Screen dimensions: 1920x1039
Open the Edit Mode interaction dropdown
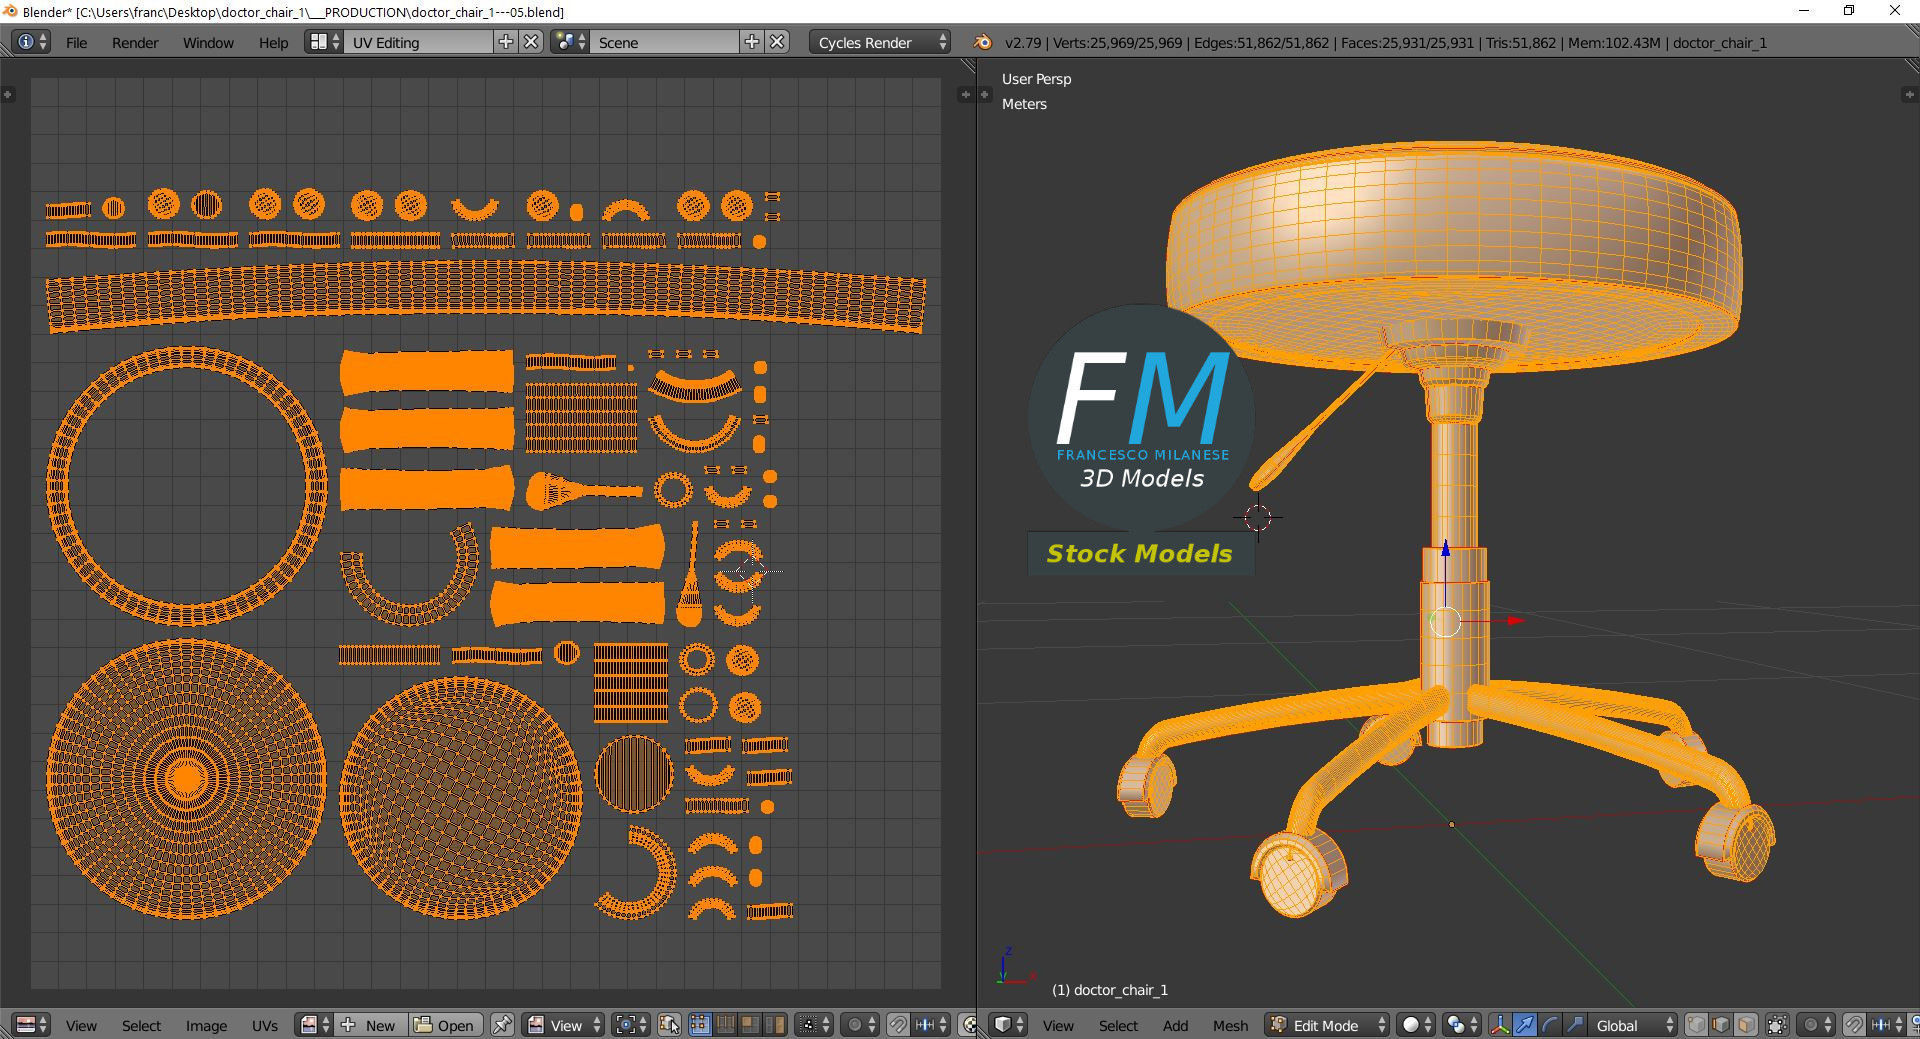pos(1327,1025)
